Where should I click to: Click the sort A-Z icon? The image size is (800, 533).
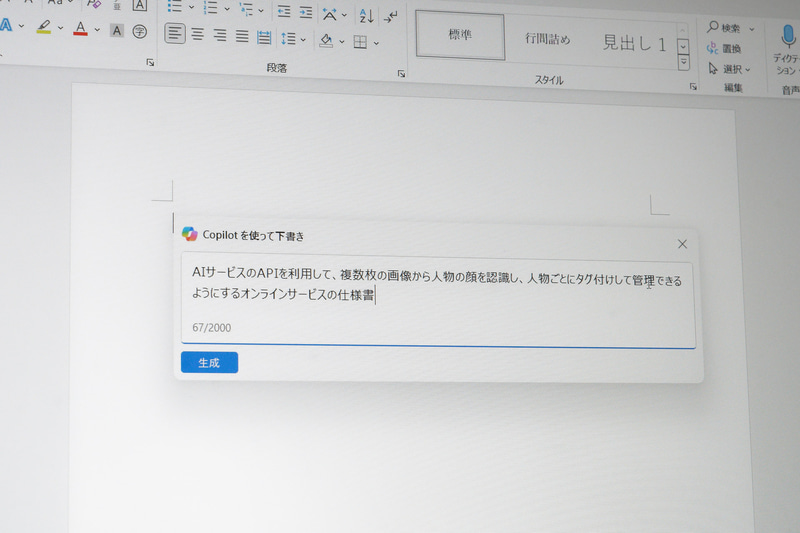click(x=366, y=16)
